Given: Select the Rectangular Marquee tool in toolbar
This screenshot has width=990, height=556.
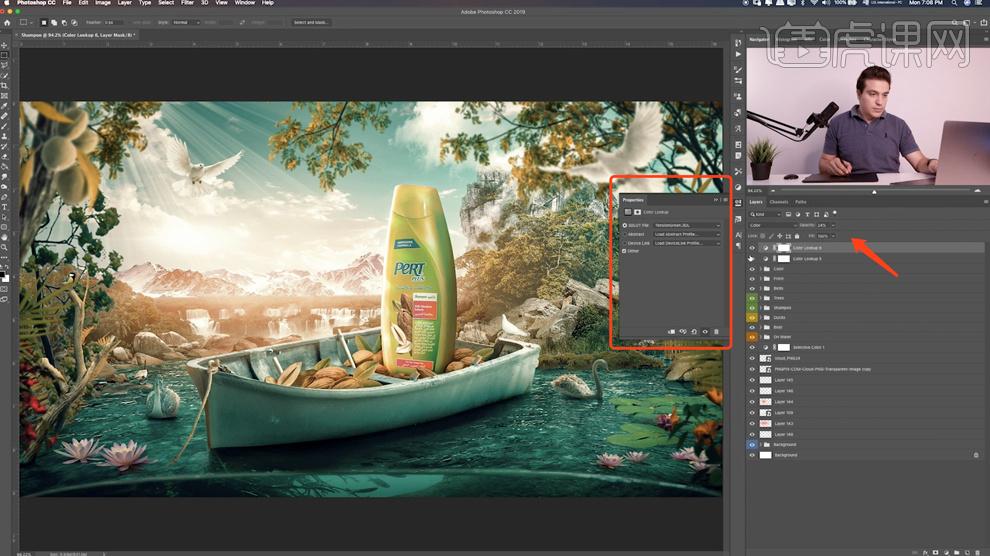Looking at the screenshot, I should point(4,55).
